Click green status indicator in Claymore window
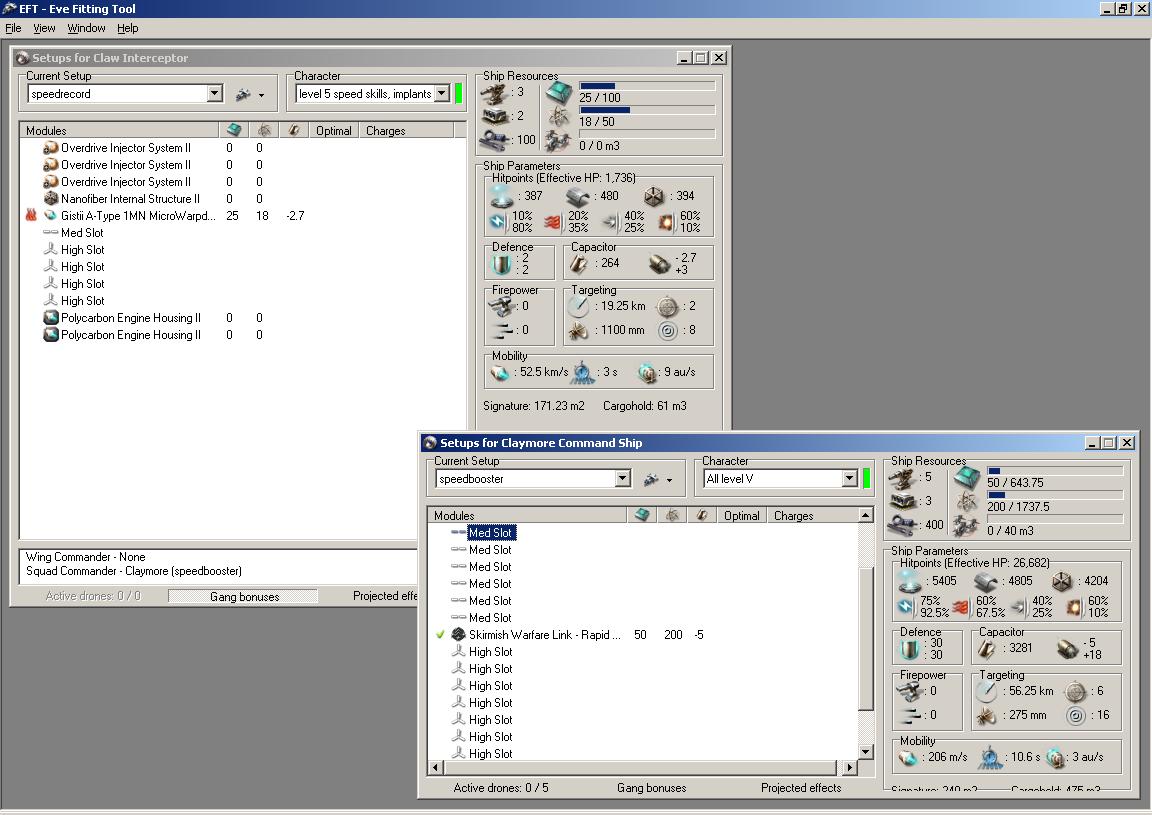 pos(866,478)
